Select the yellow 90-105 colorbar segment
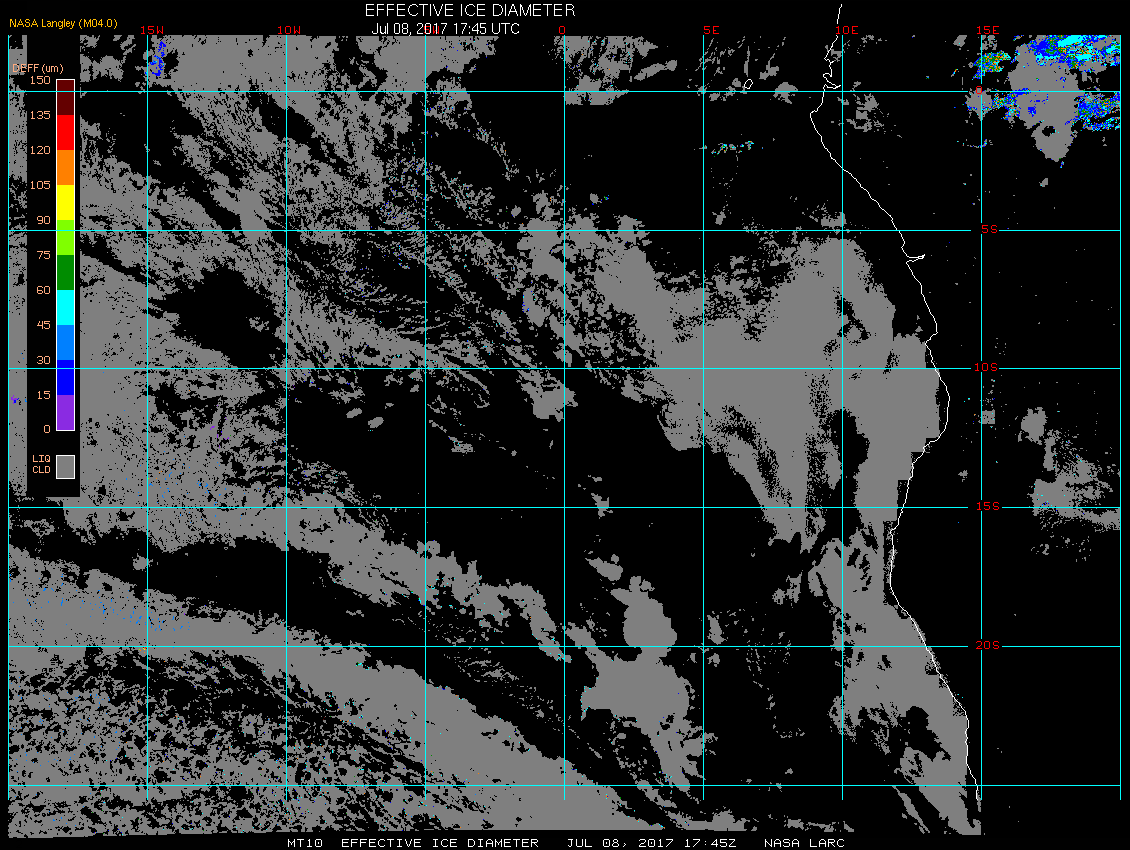This screenshot has height=850, width=1130. tap(66, 203)
